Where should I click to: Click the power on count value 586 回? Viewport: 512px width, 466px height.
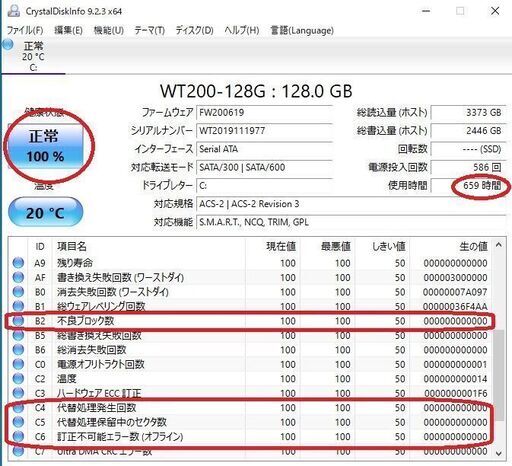[469, 167]
